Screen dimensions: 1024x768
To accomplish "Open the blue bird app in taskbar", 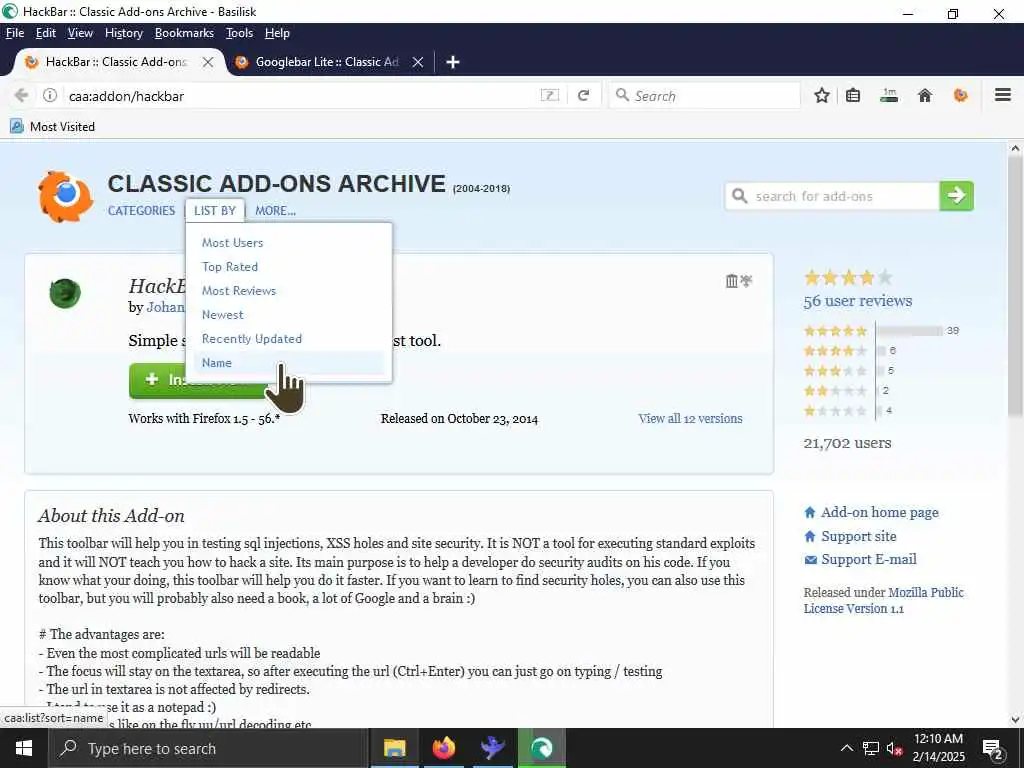I will coord(492,748).
